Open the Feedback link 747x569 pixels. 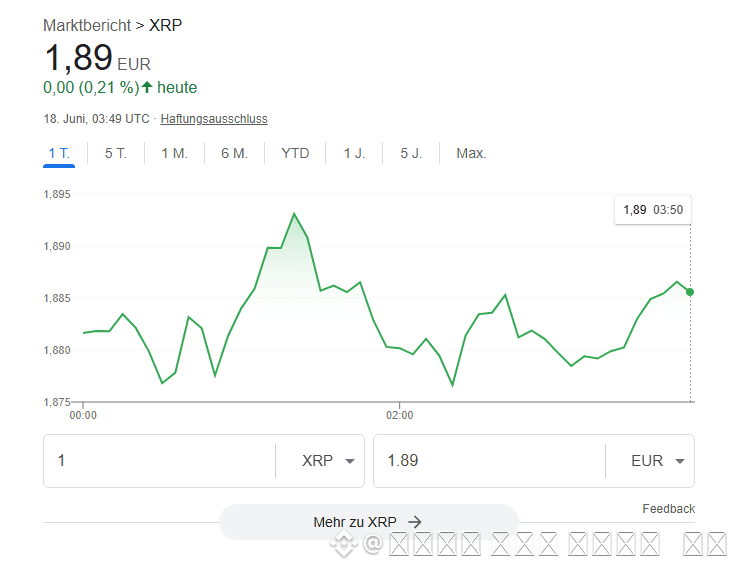click(x=668, y=509)
